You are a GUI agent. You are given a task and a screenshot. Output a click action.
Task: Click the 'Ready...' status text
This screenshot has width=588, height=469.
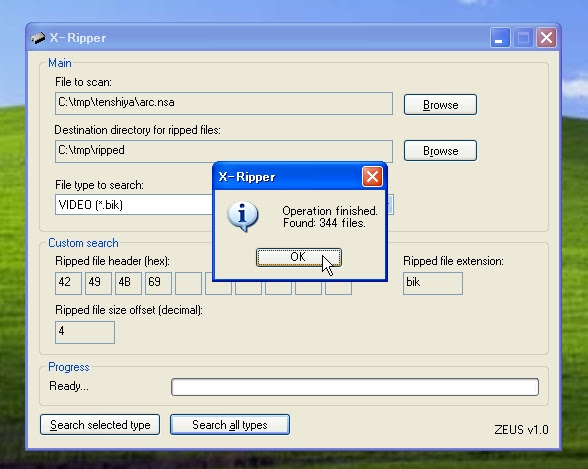coord(69,386)
